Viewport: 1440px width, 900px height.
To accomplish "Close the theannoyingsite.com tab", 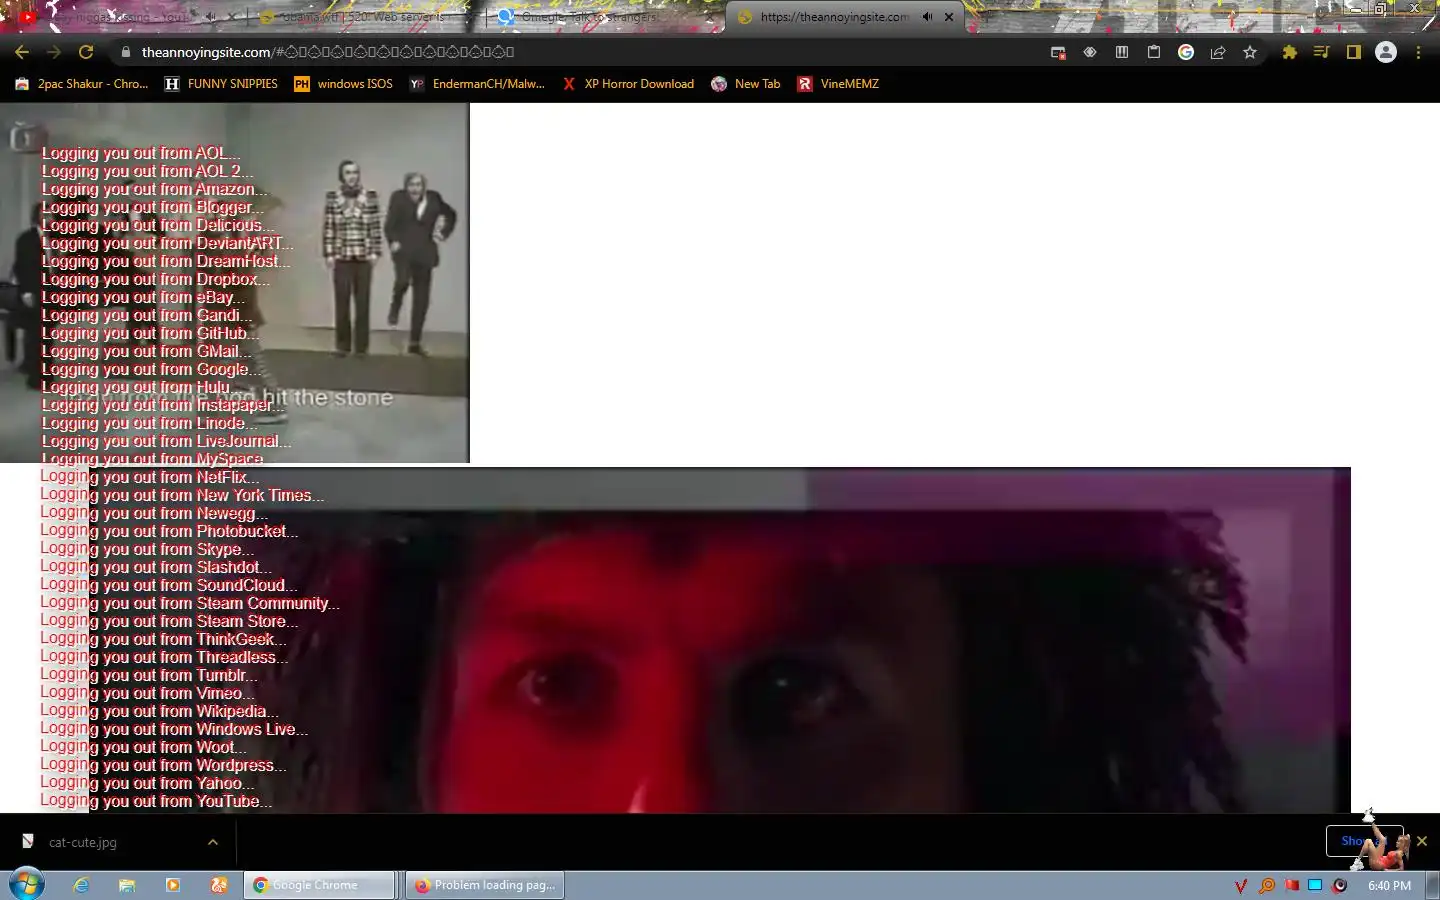I will pyautogui.click(x=949, y=17).
